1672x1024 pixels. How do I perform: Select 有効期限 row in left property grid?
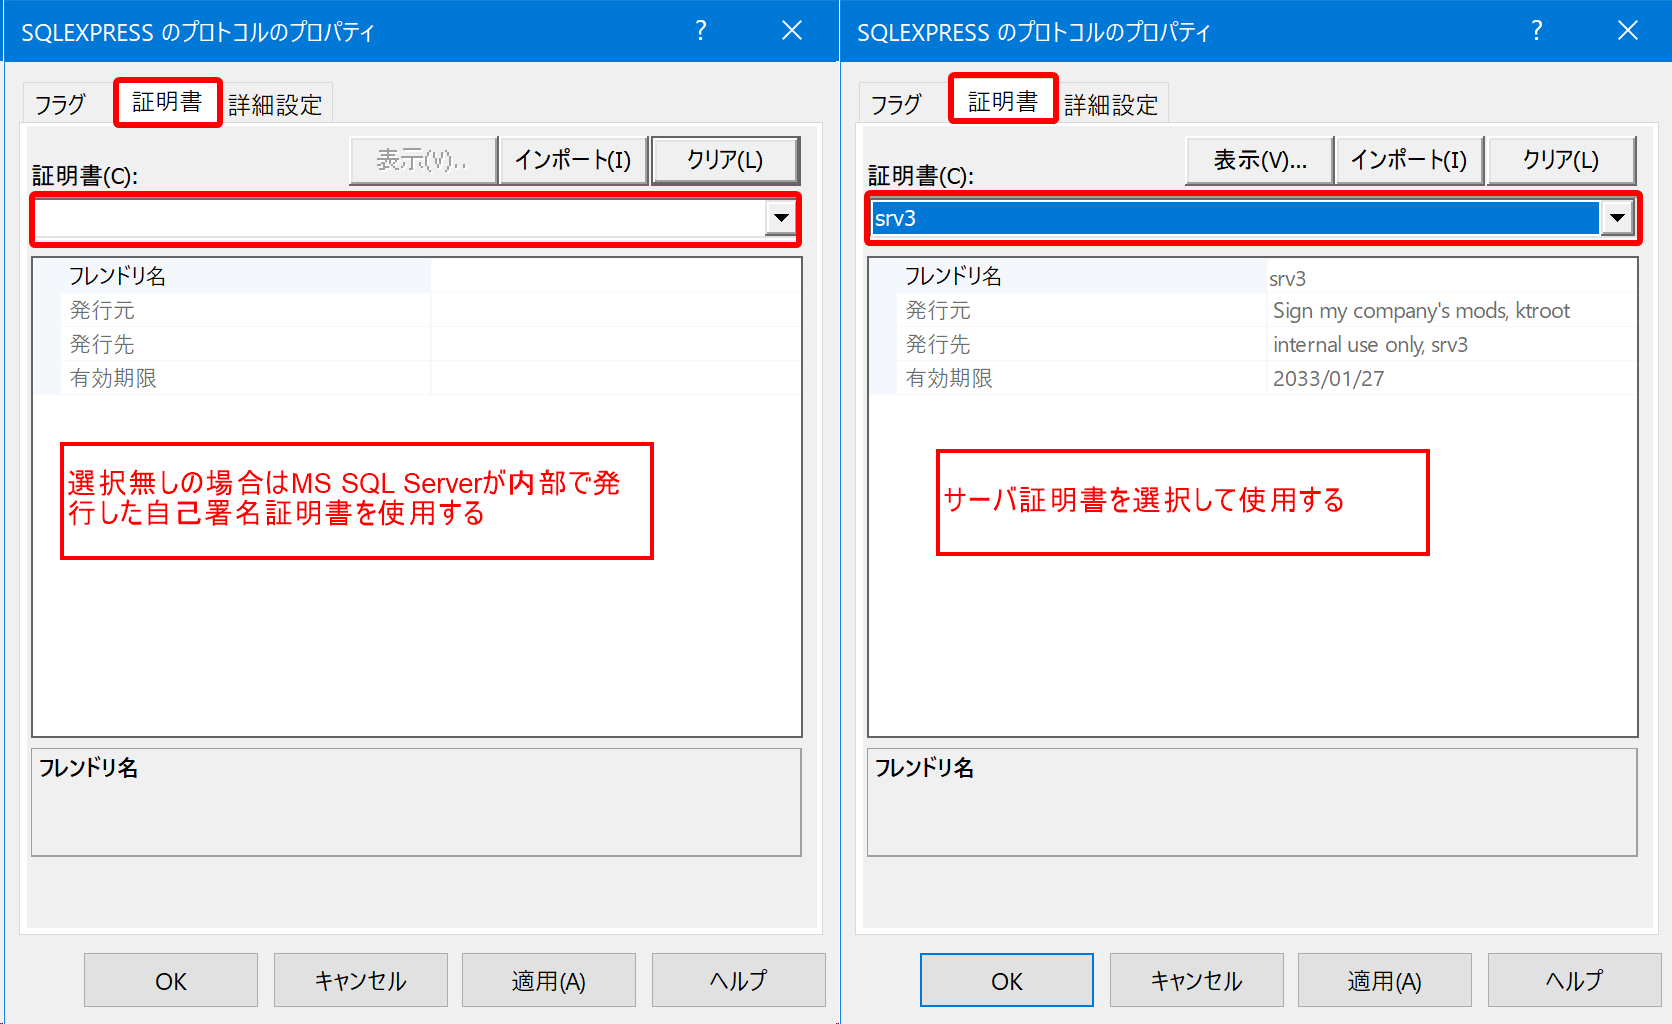point(417,378)
